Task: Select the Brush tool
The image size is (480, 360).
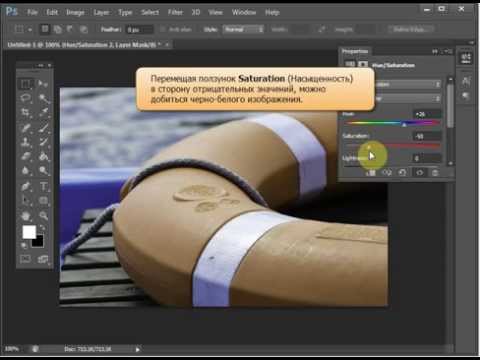Action: coord(43,127)
